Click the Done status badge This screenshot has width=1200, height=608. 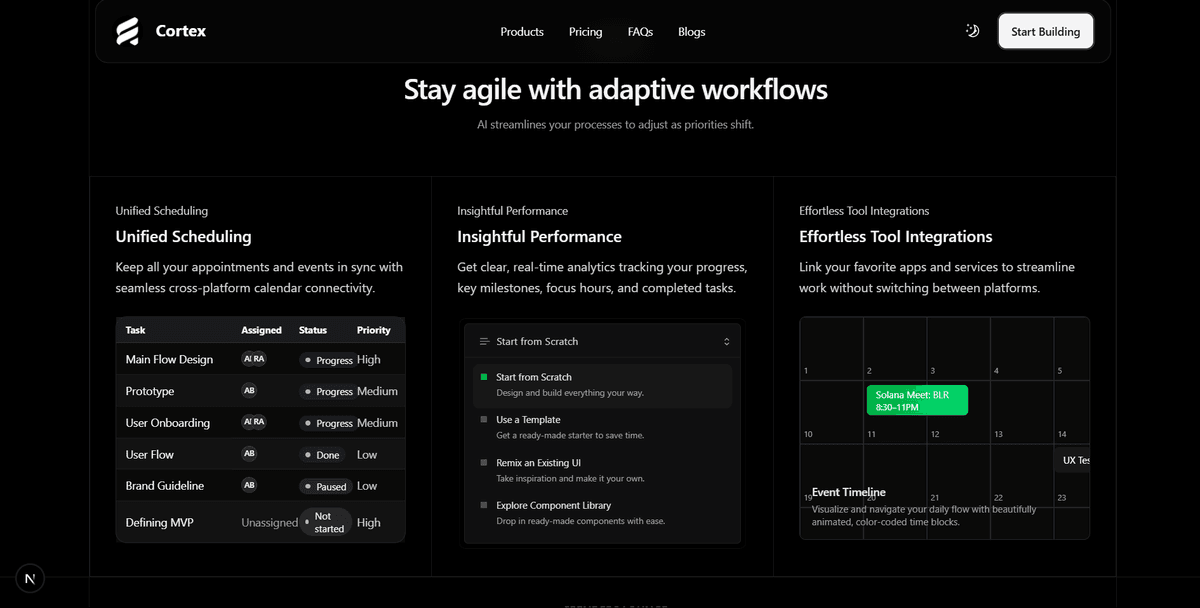(x=322, y=455)
